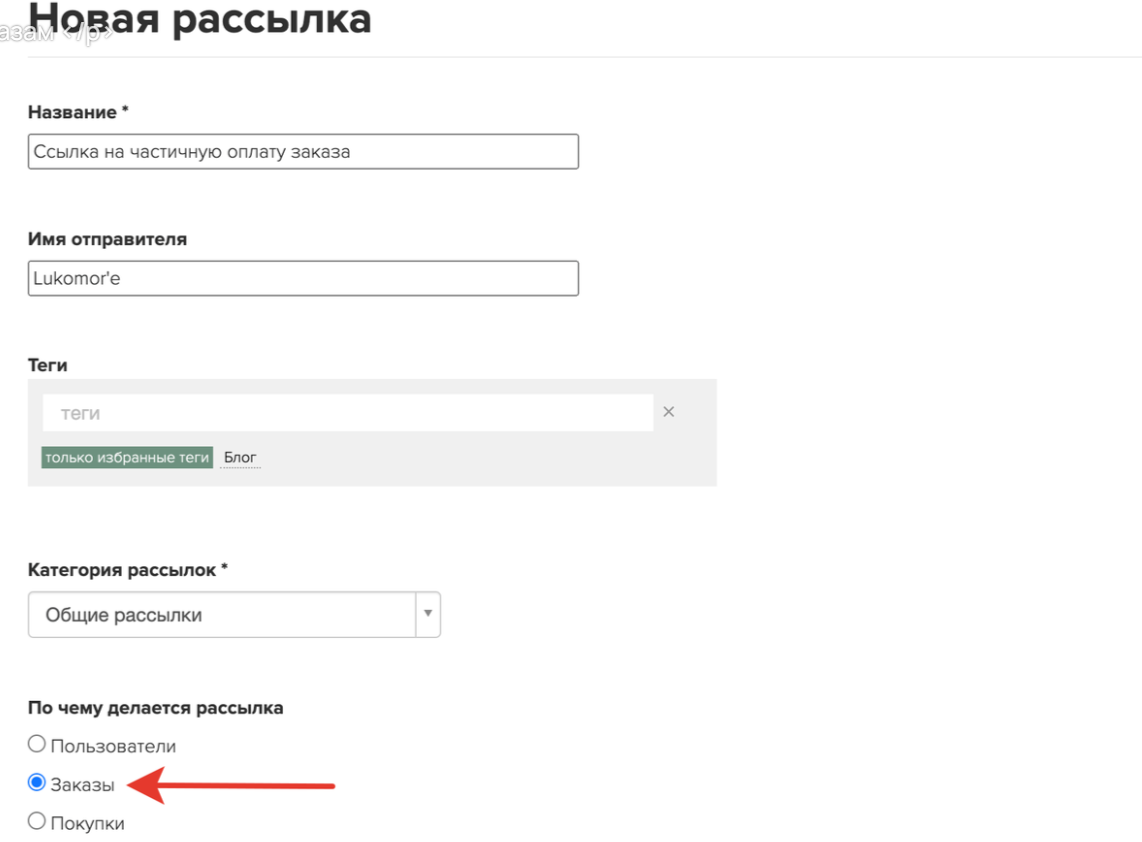Click the По чему делается рассылка label
This screenshot has height=842, width=1142.
point(155,707)
